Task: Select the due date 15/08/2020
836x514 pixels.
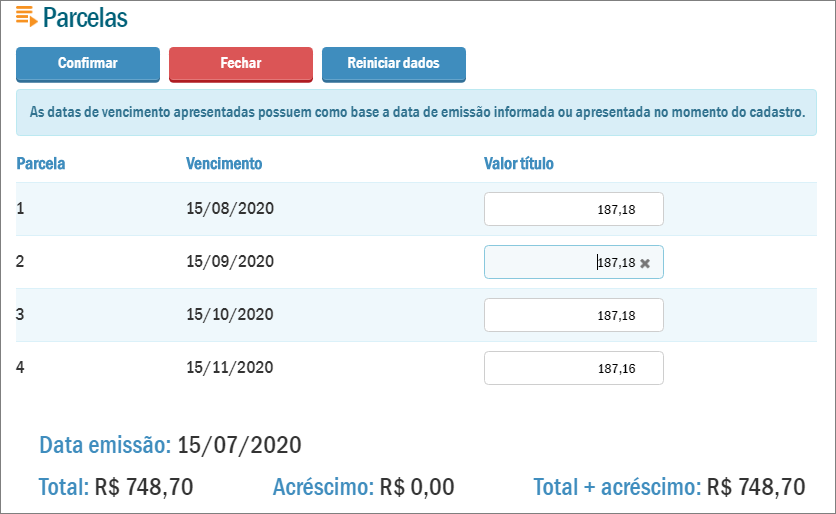Action: click(x=230, y=209)
